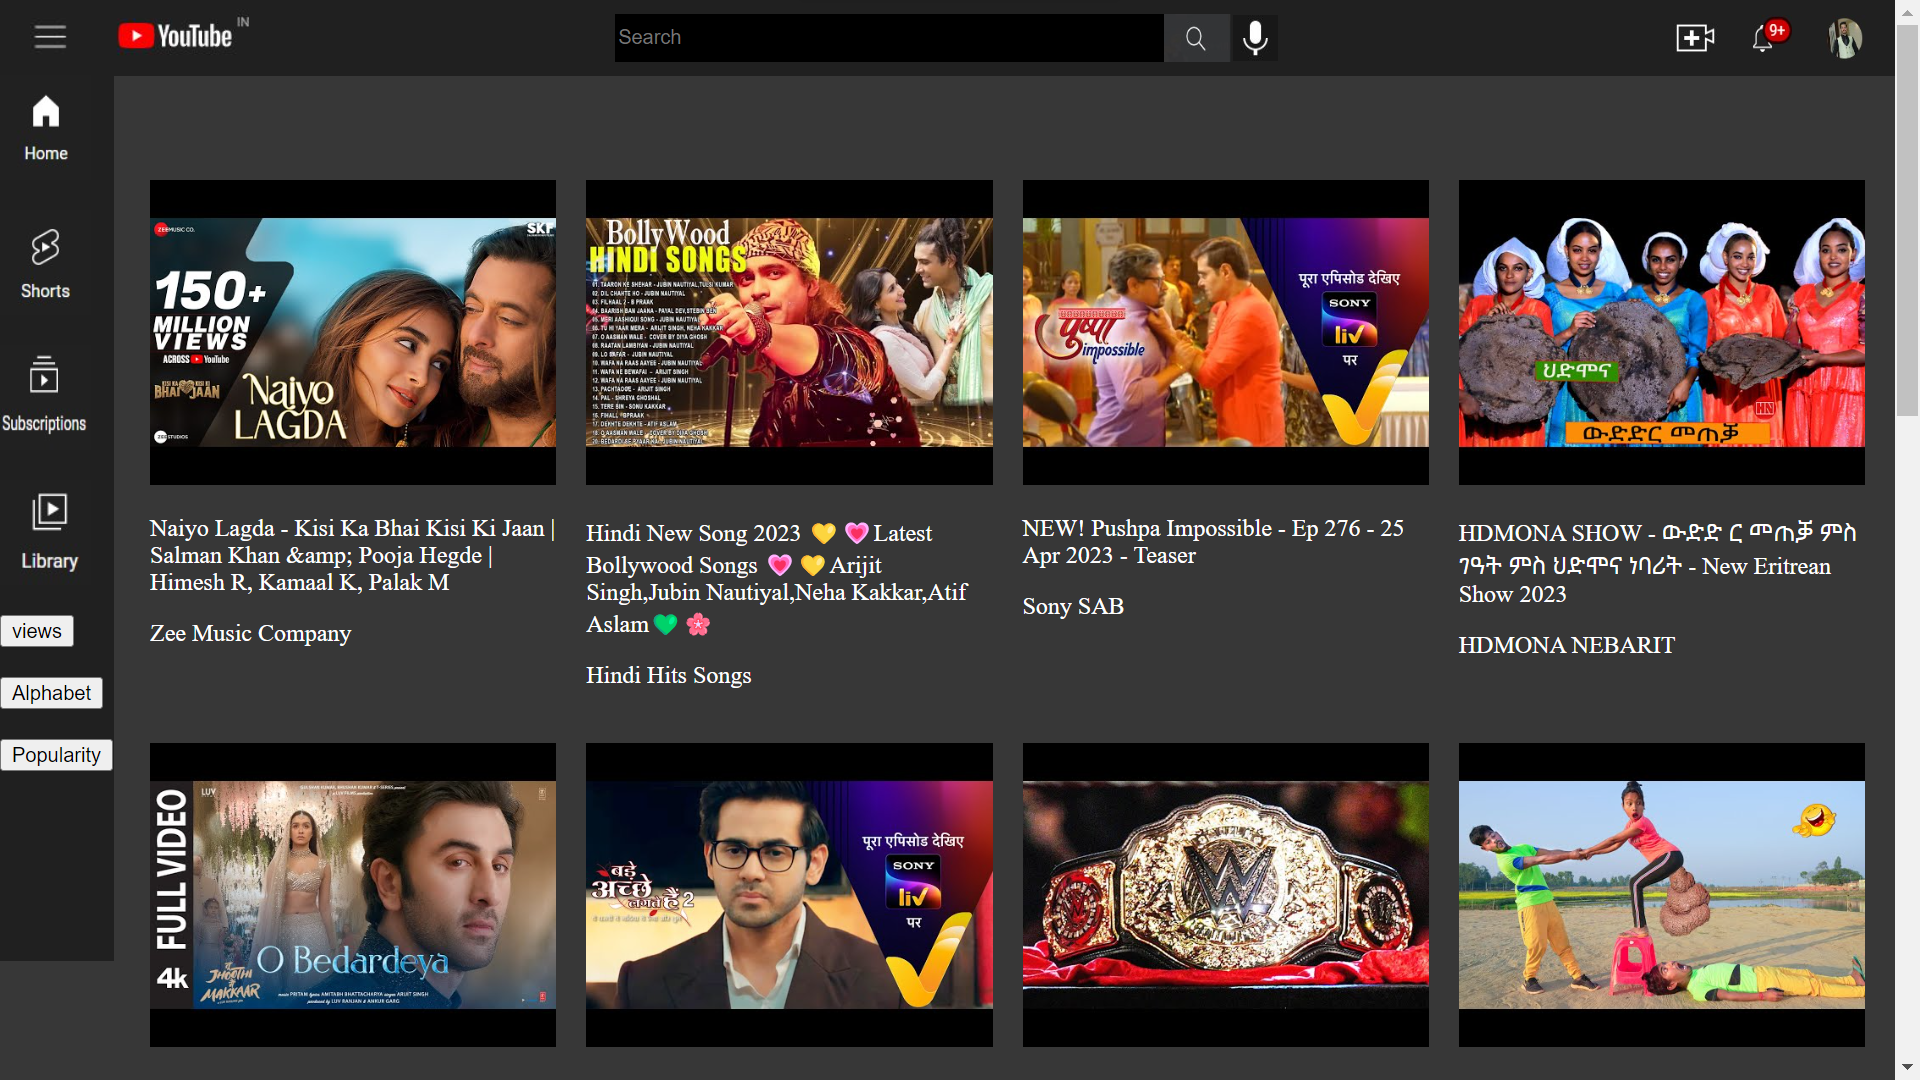Image resolution: width=1920 pixels, height=1080 pixels.
Task: Sort videos by Popularity button
Action: [x=56, y=755]
